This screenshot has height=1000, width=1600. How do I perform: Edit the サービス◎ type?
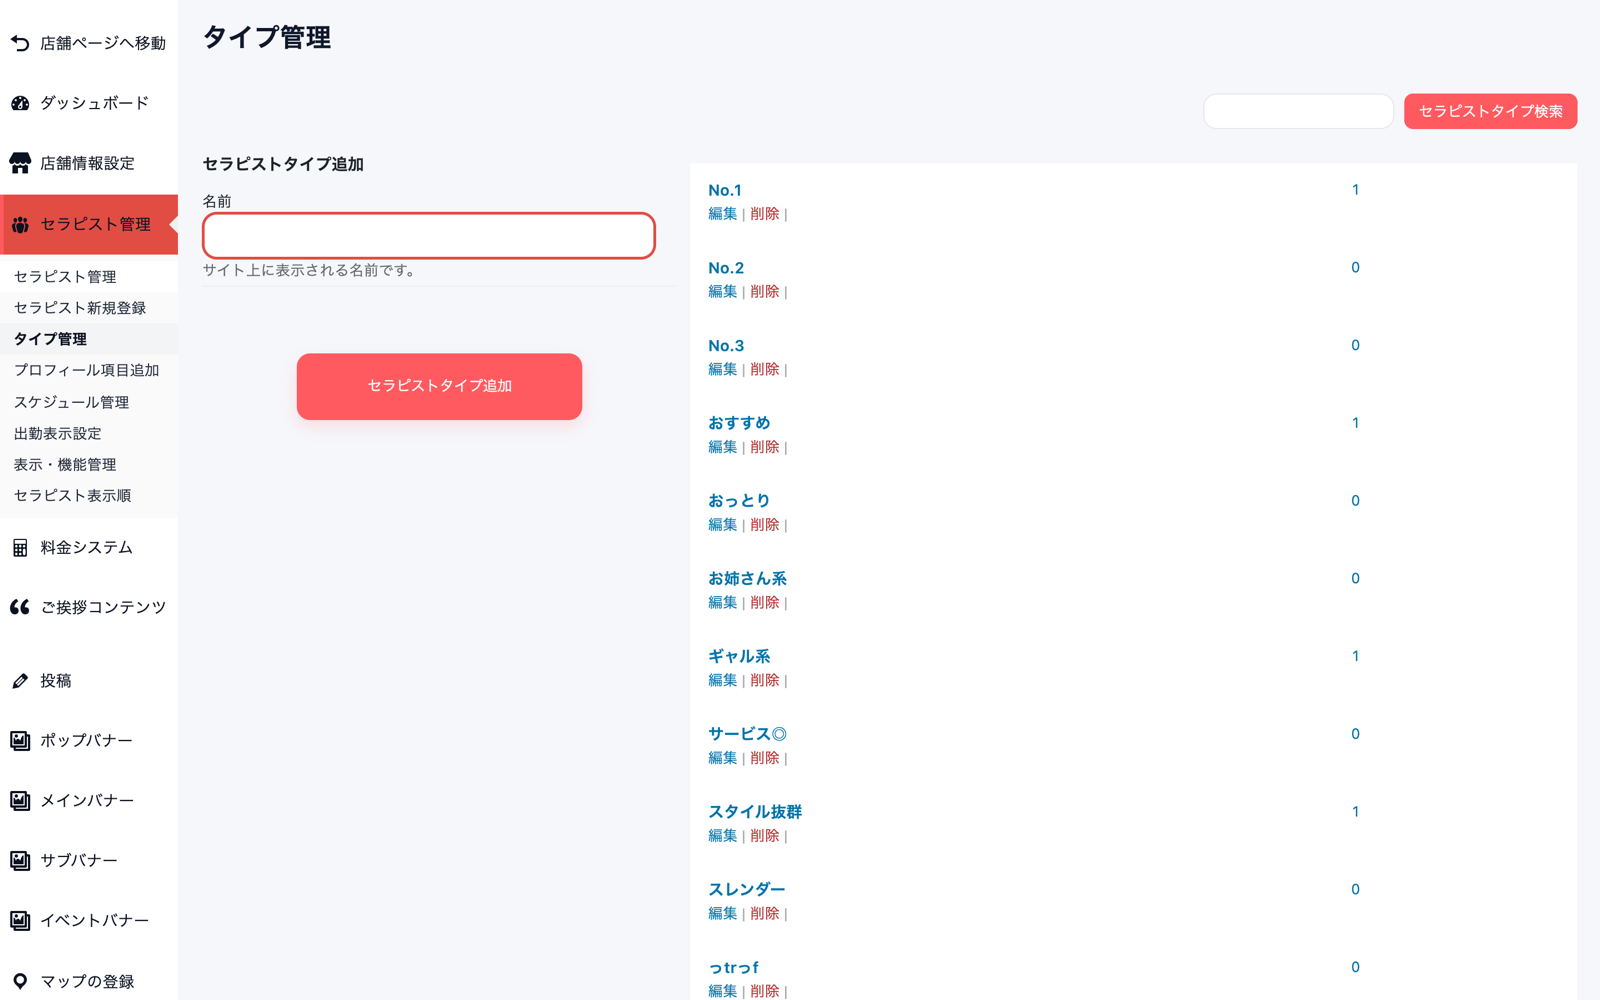pyautogui.click(x=722, y=758)
